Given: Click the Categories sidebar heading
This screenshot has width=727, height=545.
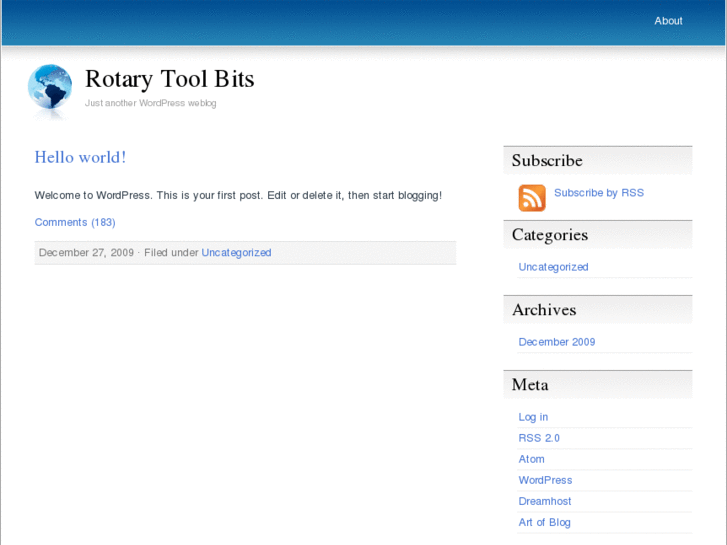Looking at the screenshot, I should click(x=550, y=235).
